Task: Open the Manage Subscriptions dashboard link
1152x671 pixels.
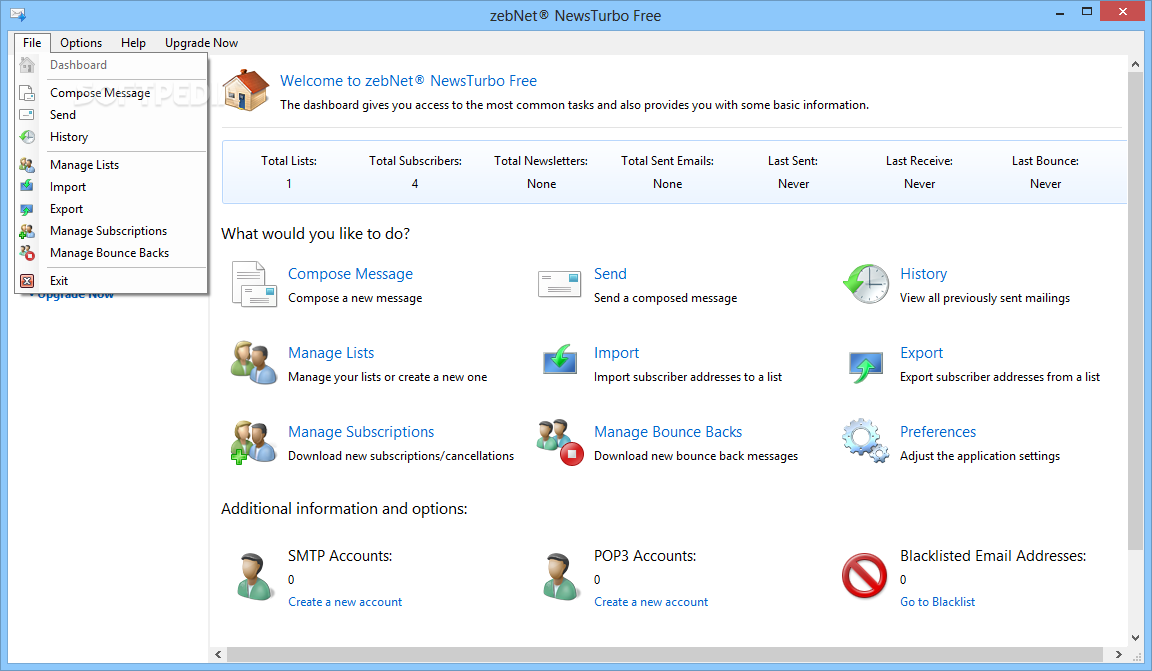Action: point(361,431)
